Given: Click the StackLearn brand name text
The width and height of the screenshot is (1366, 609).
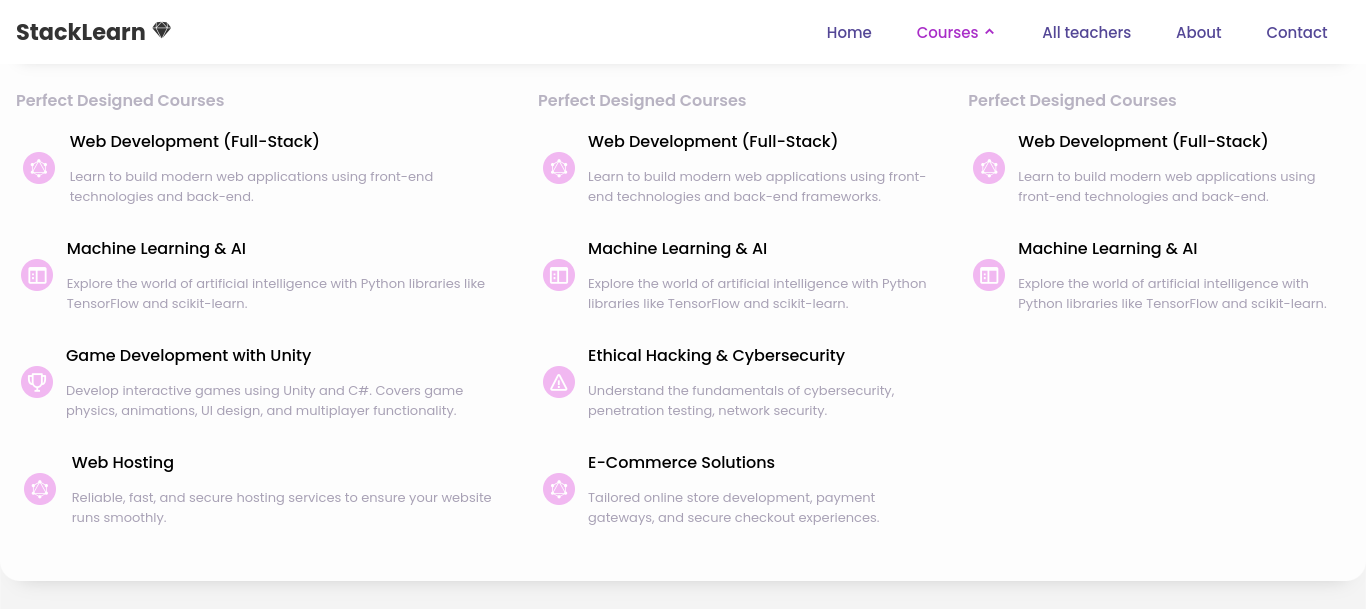Looking at the screenshot, I should [81, 32].
